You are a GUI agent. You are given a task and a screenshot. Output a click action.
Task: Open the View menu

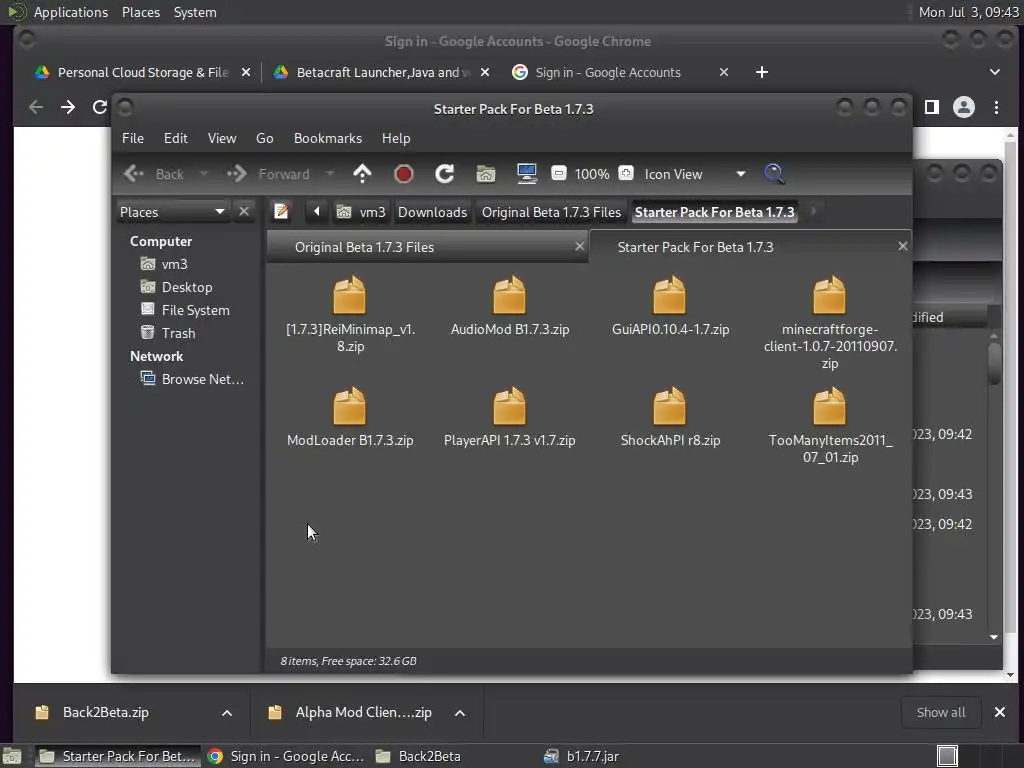click(222, 138)
